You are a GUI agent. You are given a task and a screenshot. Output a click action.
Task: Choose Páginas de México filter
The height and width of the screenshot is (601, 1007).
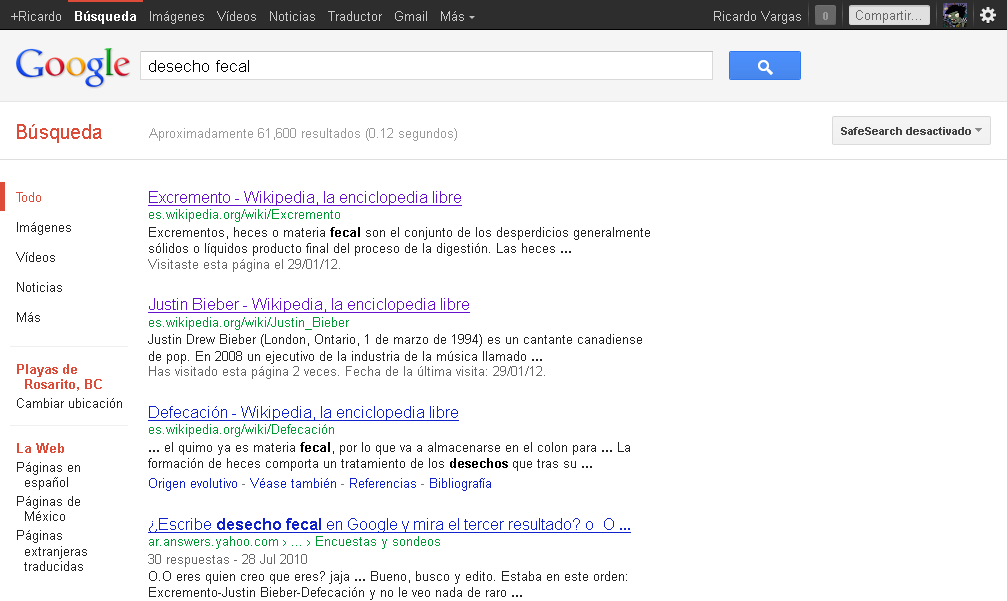click(x=49, y=509)
